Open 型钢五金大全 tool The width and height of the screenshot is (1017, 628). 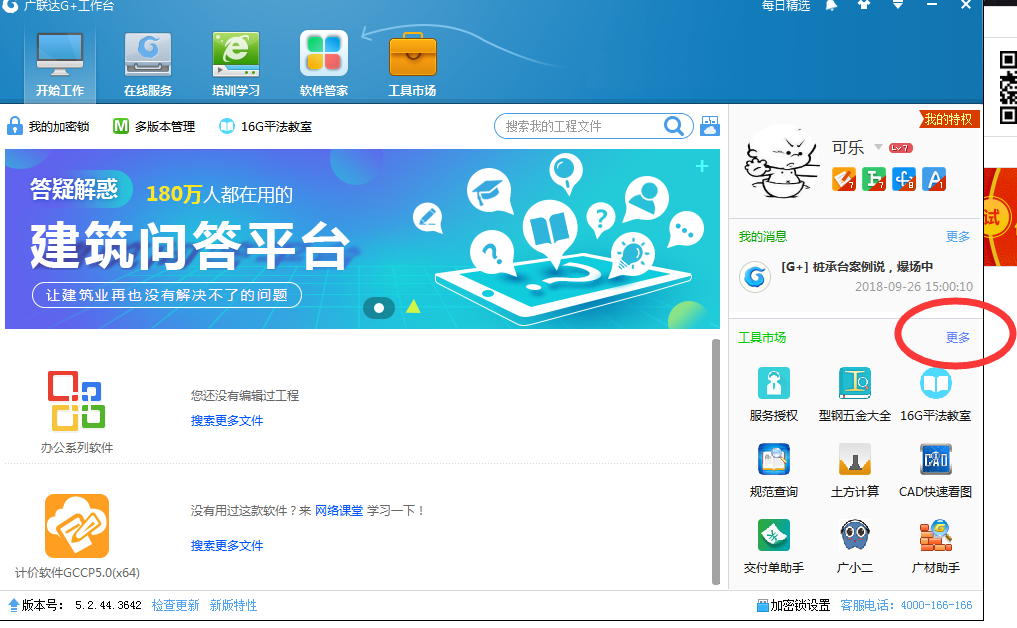click(x=855, y=394)
